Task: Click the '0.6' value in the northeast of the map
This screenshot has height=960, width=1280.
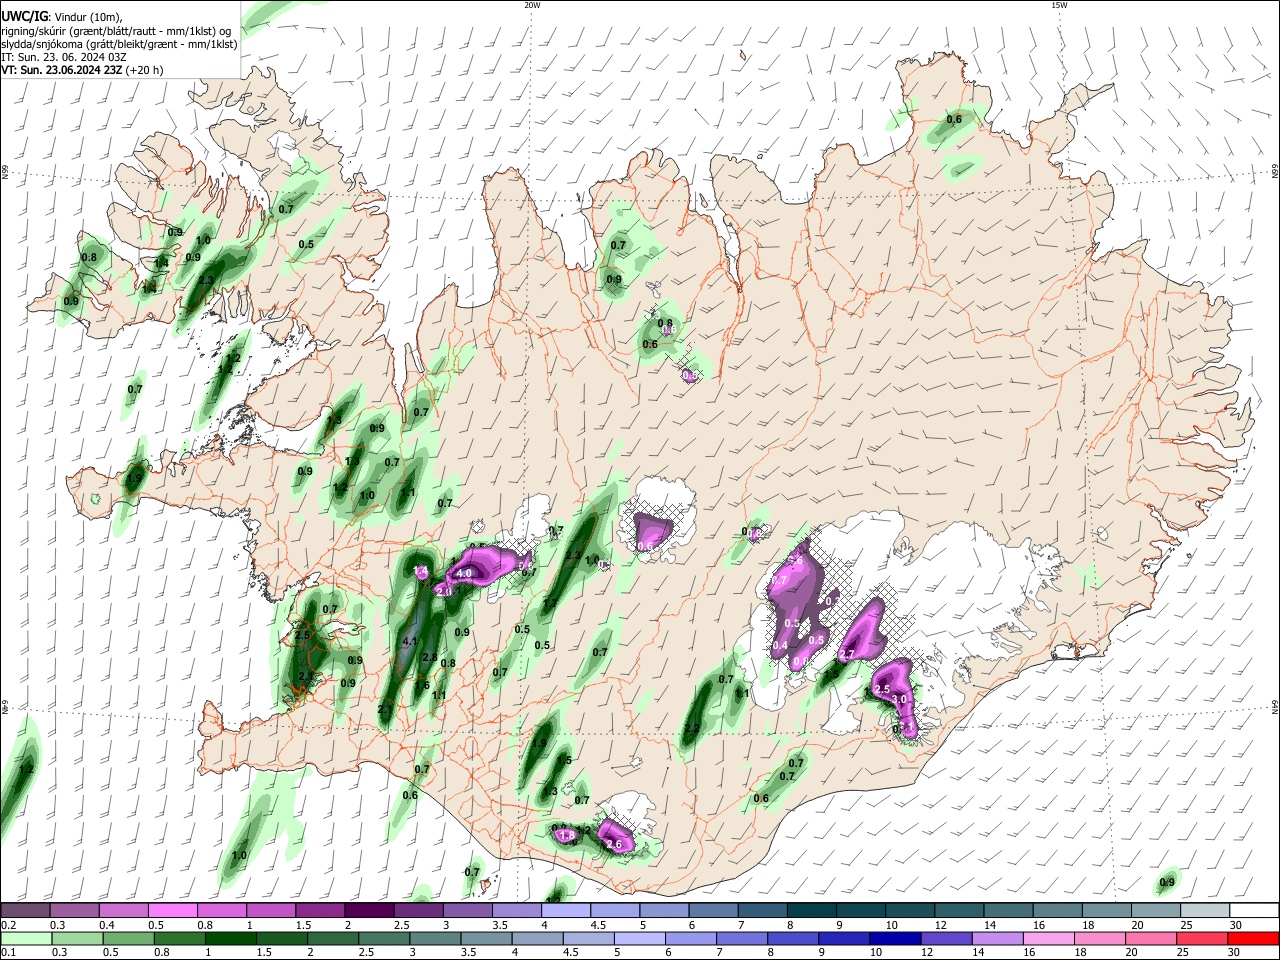Action: tap(954, 119)
